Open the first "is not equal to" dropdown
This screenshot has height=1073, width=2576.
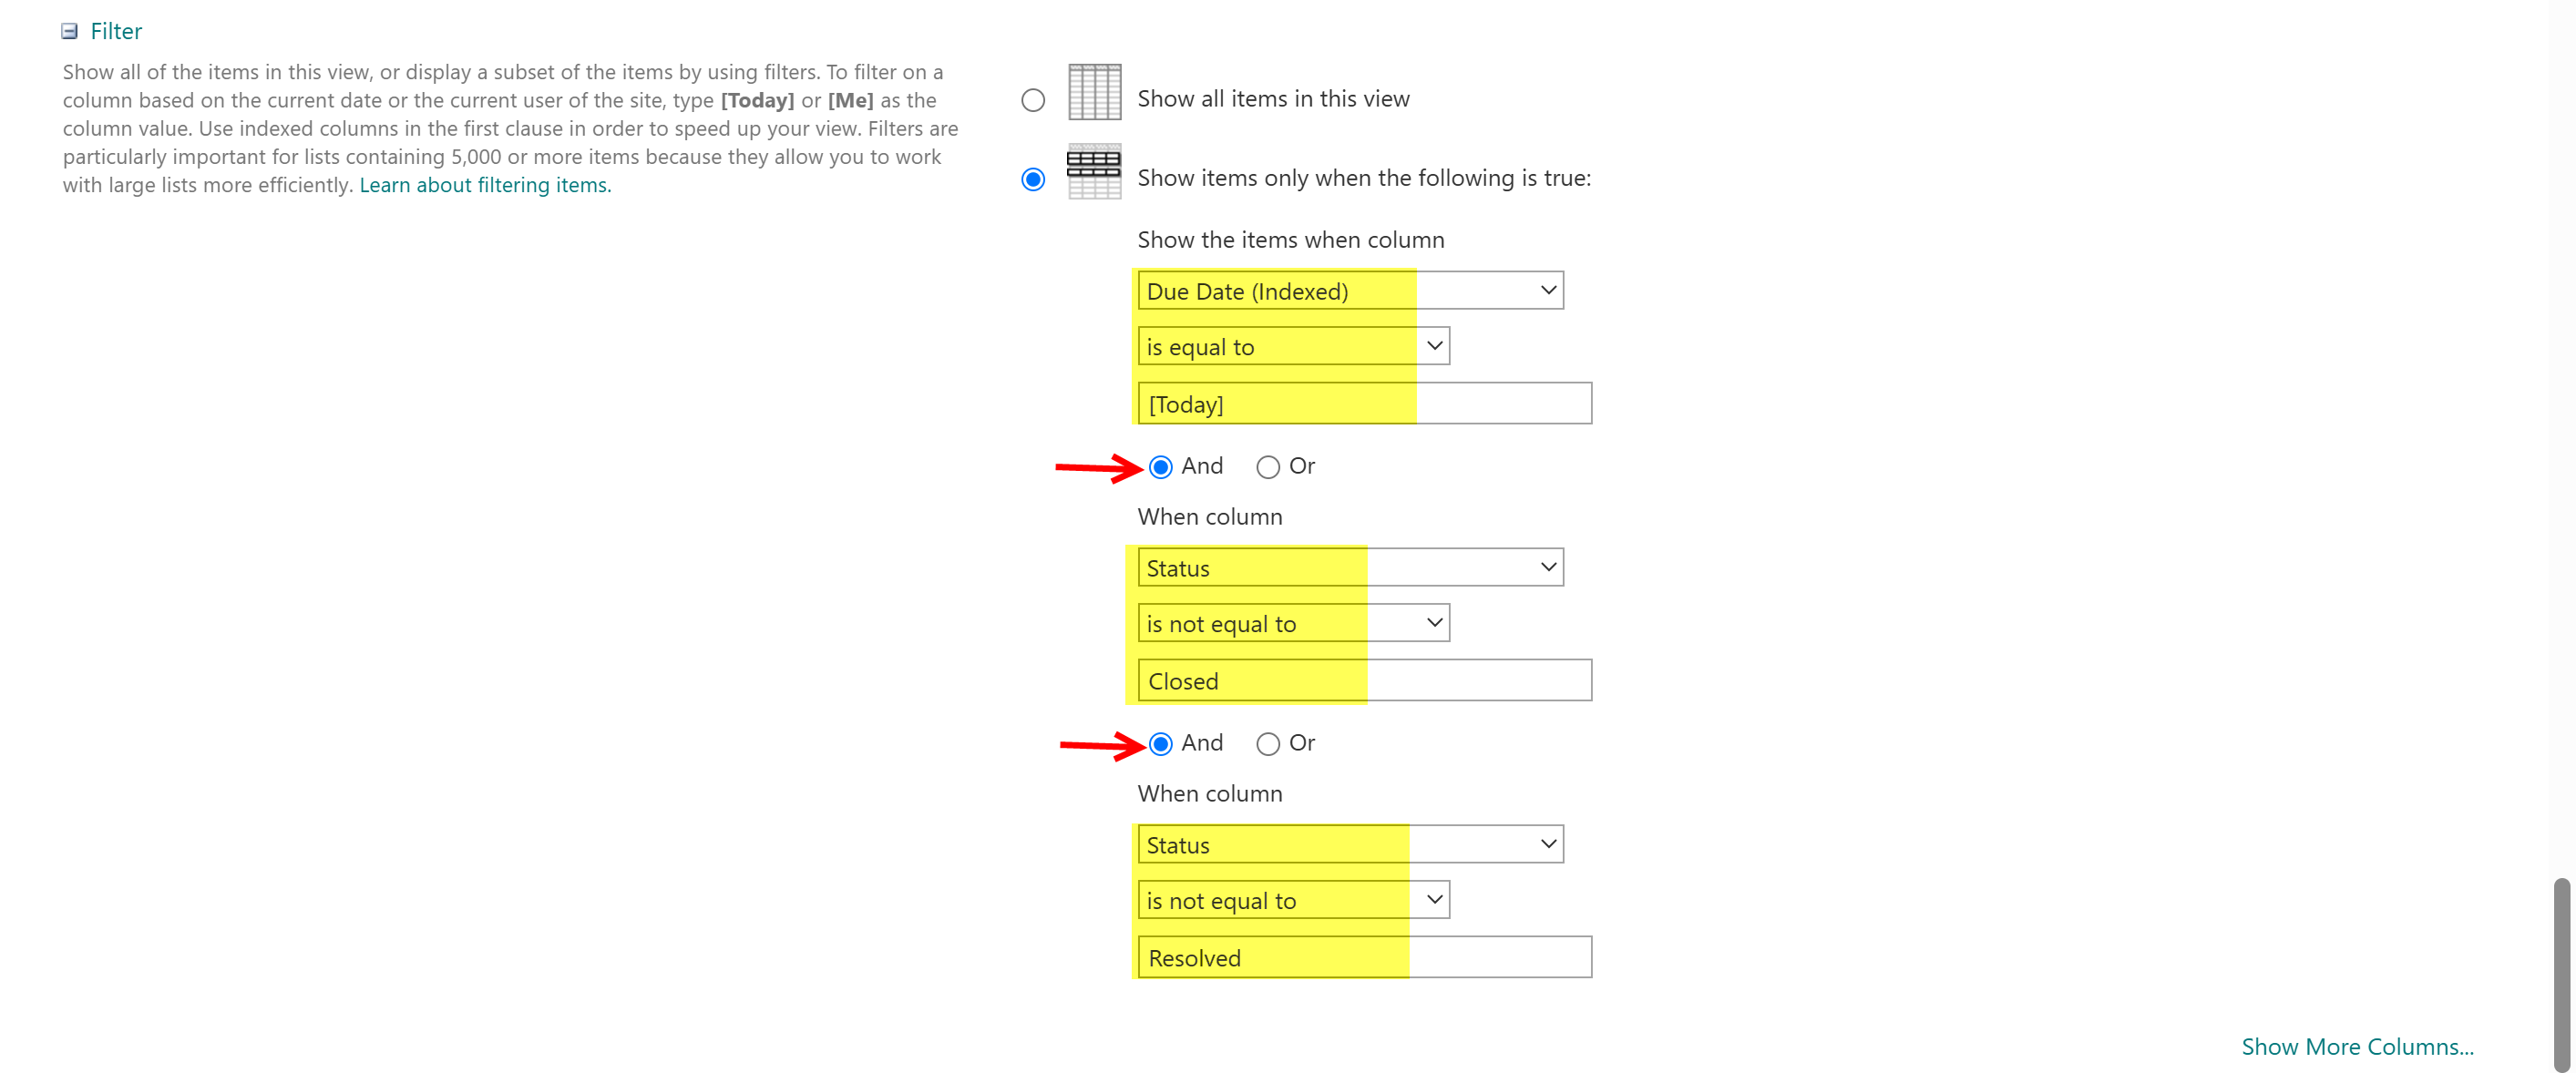pyautogui.click(x=1432, y=622)
